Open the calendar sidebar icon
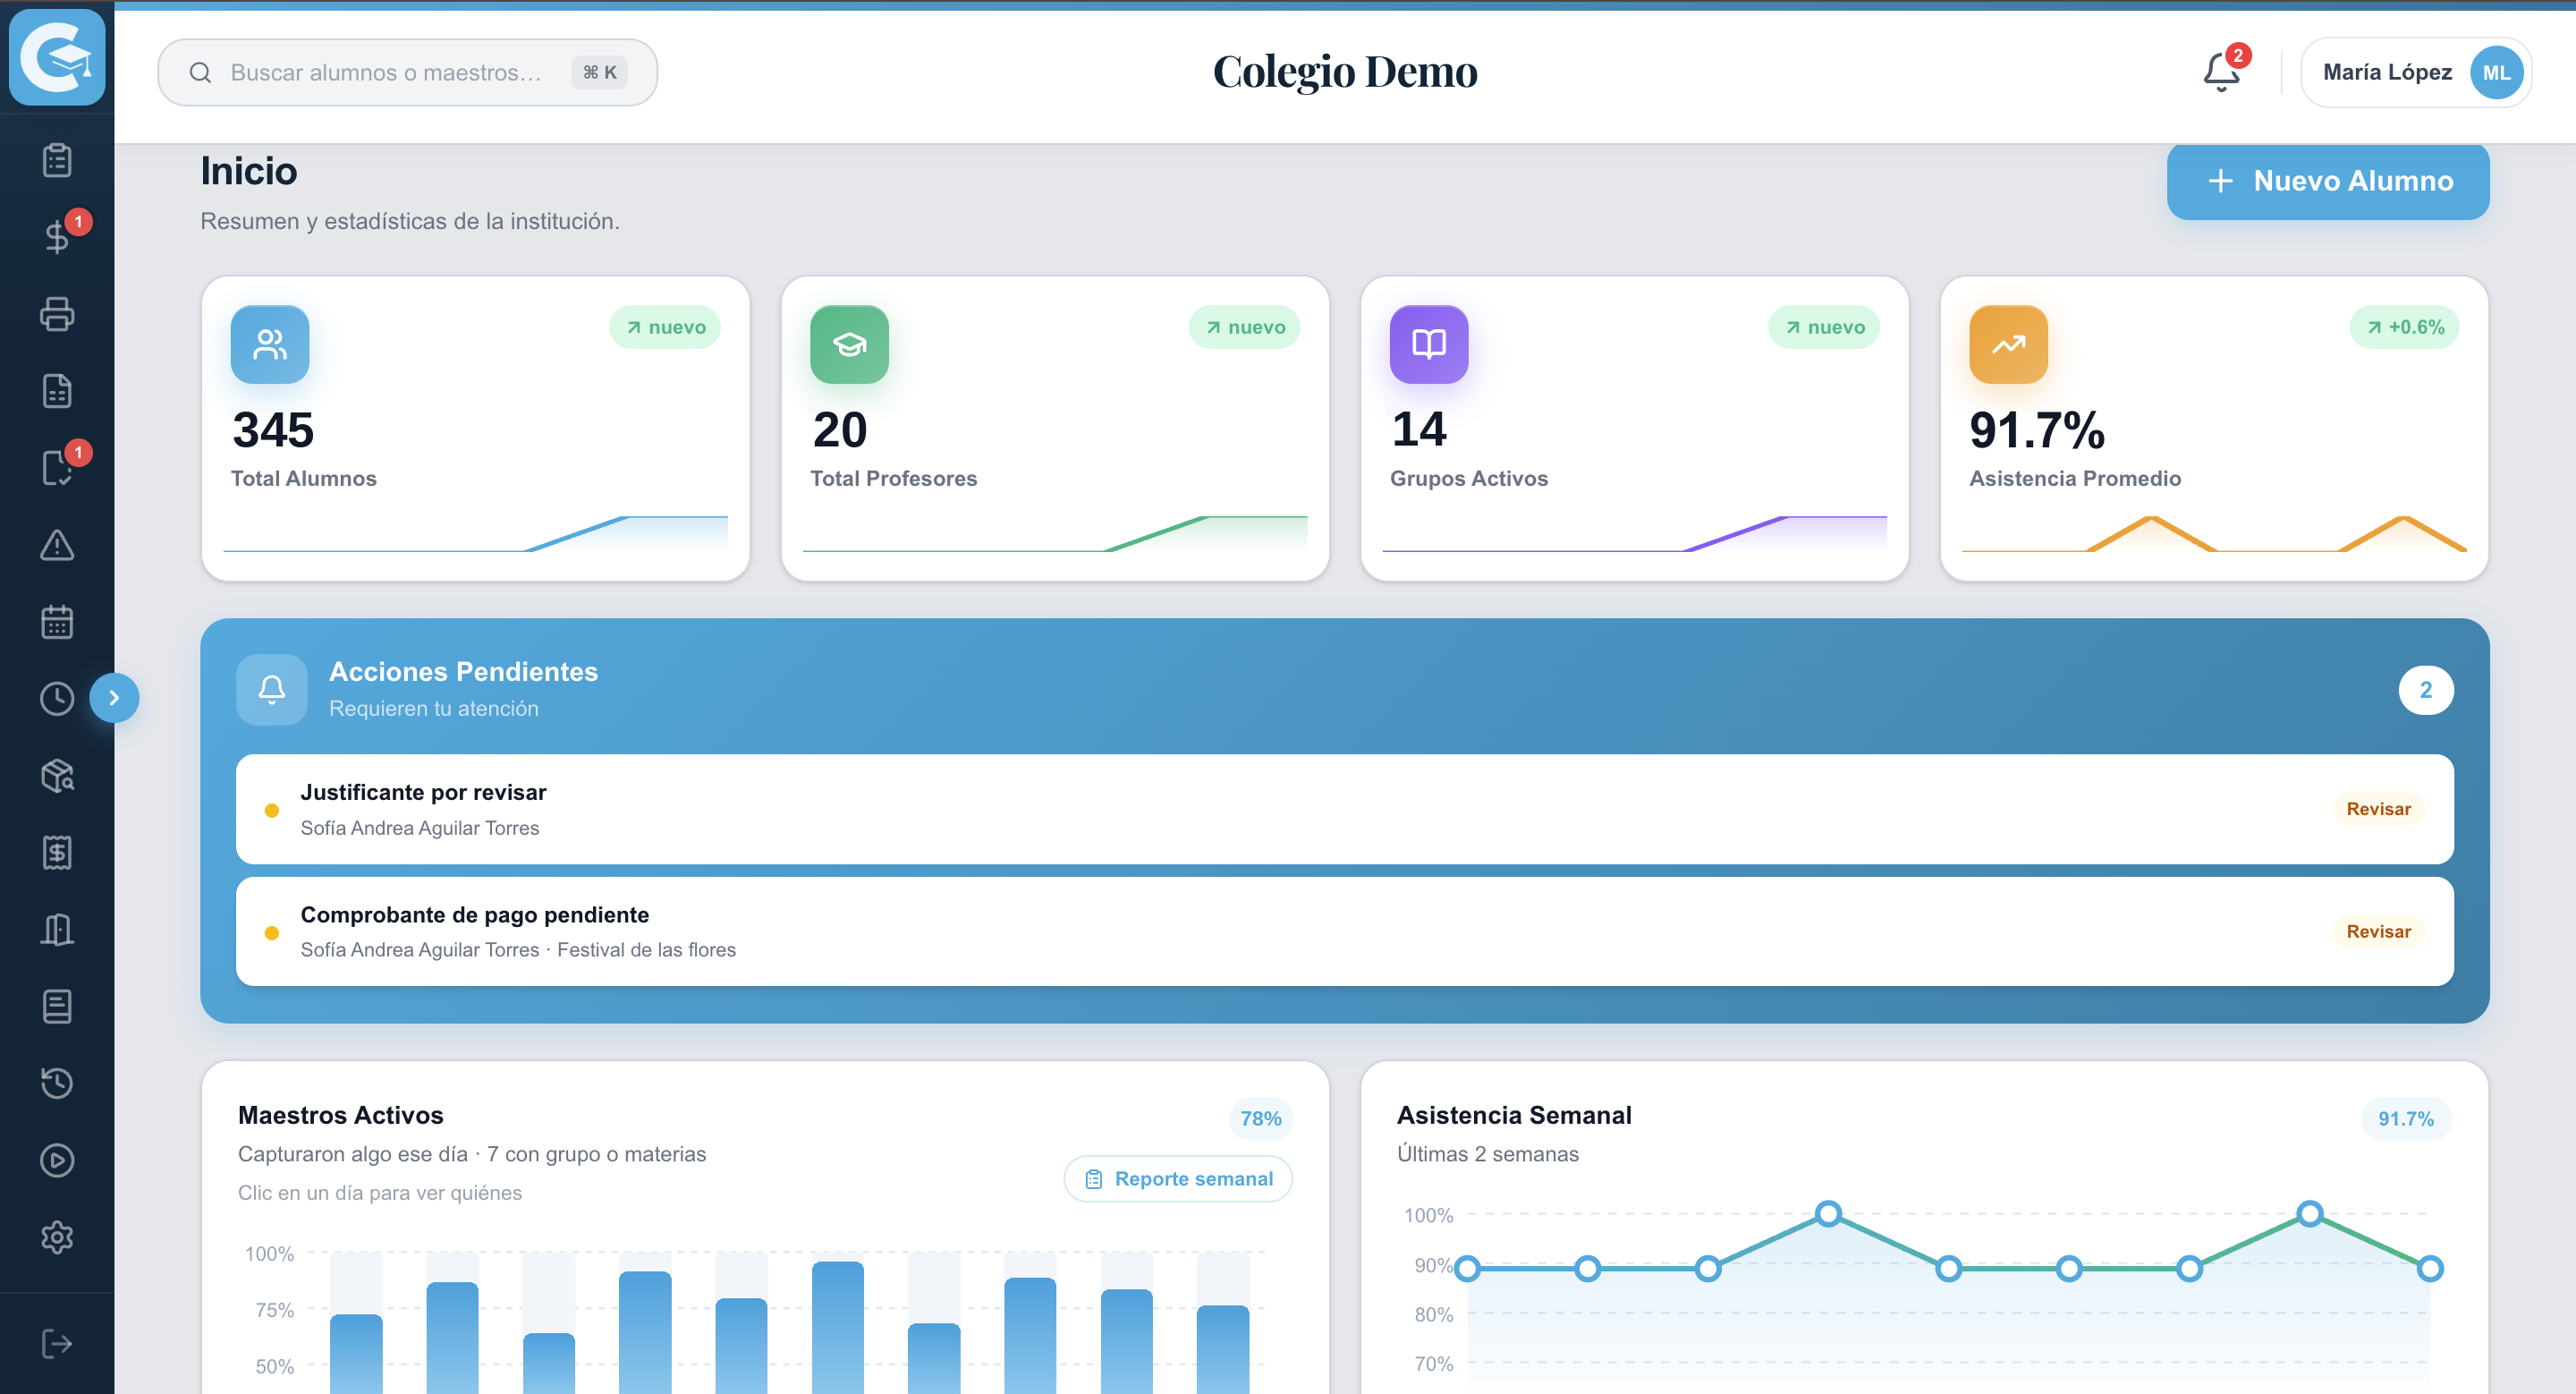Screen dimensions: 2576x1394 pos(57,622)
